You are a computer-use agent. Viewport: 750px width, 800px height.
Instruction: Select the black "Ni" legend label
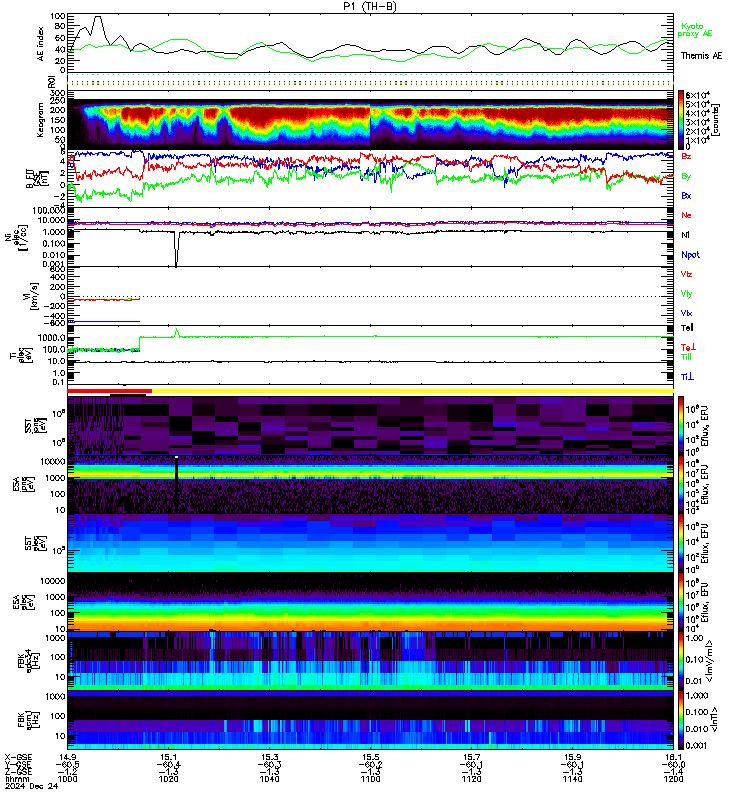685,235
